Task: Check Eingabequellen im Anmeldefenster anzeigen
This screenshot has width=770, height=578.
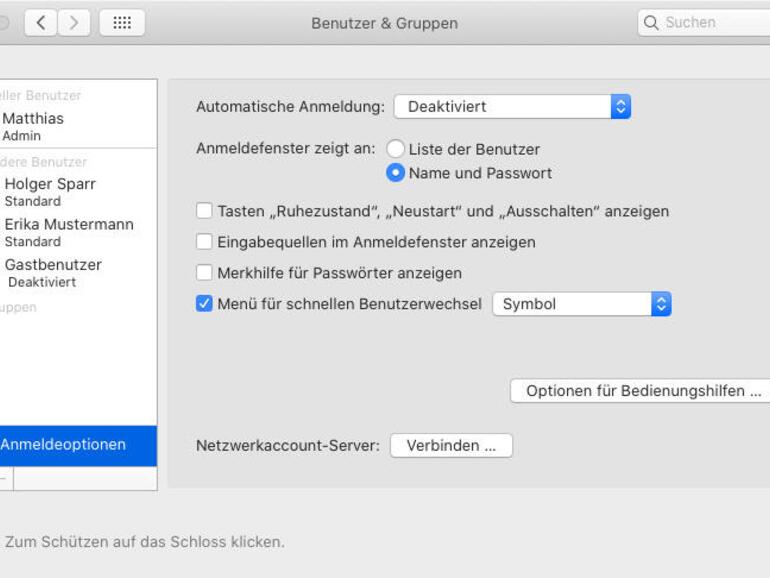Action: click(204, 242)
